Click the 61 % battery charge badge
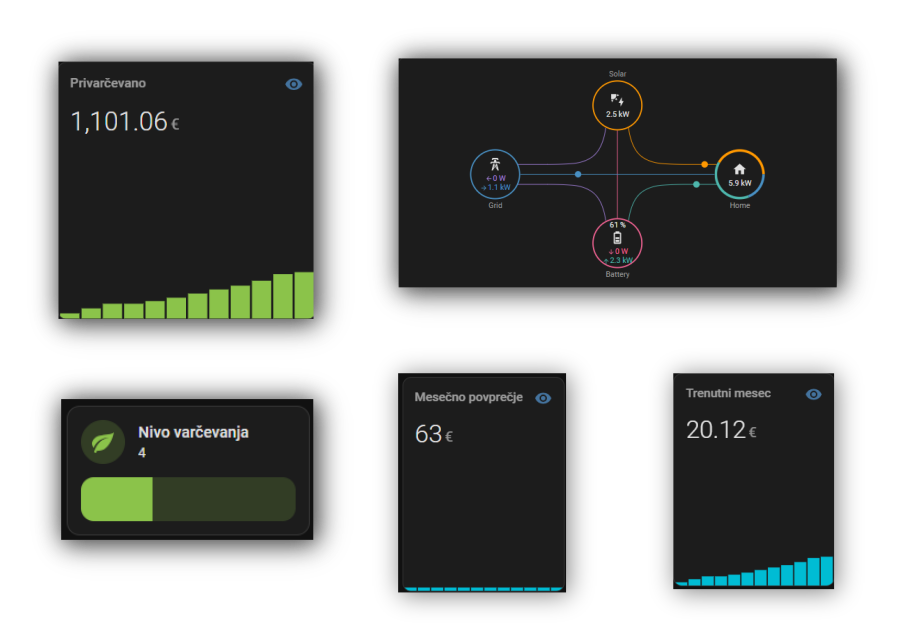Image resolution: width=900 pixels, height=624 pixels. [616, 224]
